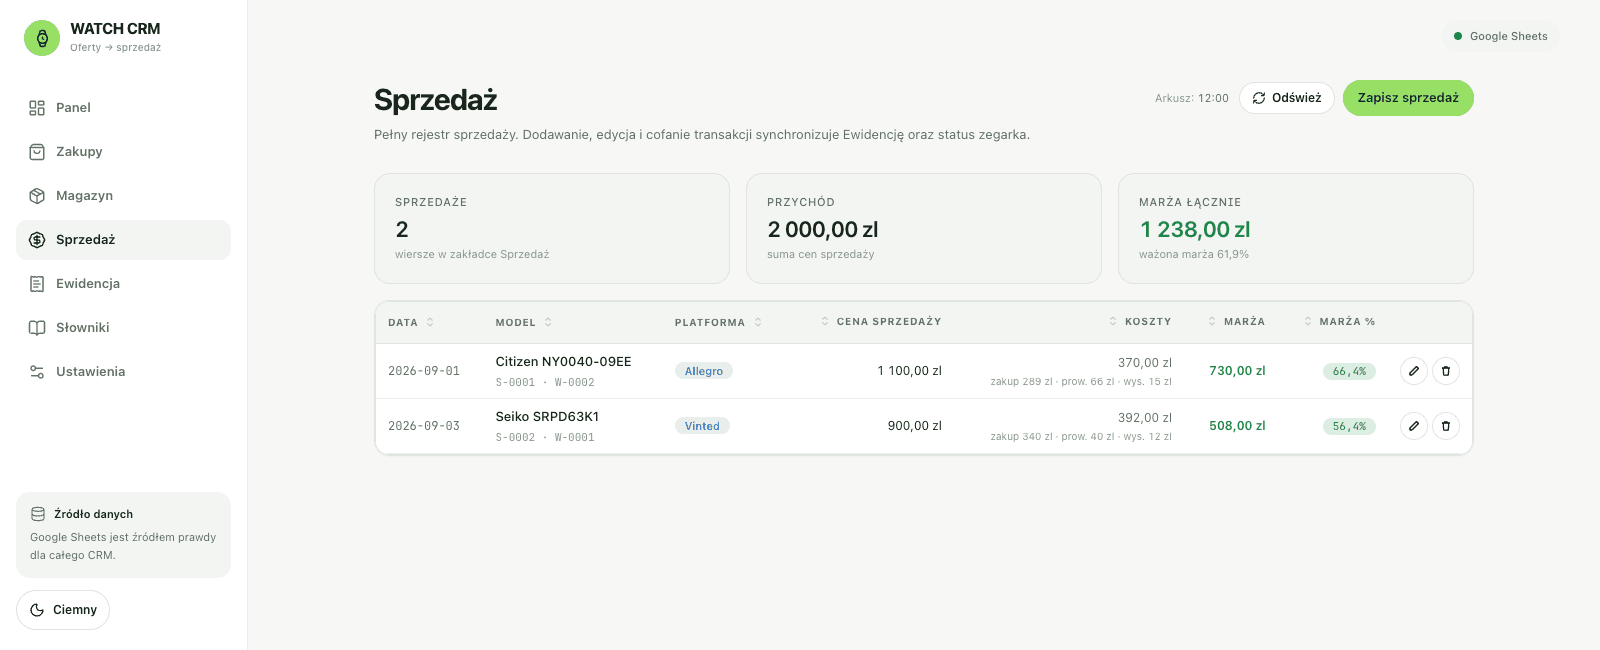Click the Magazyn box icon
The width and height of the screenshot is (1600, 650).
pyautogui.click(x=37, y=196)
